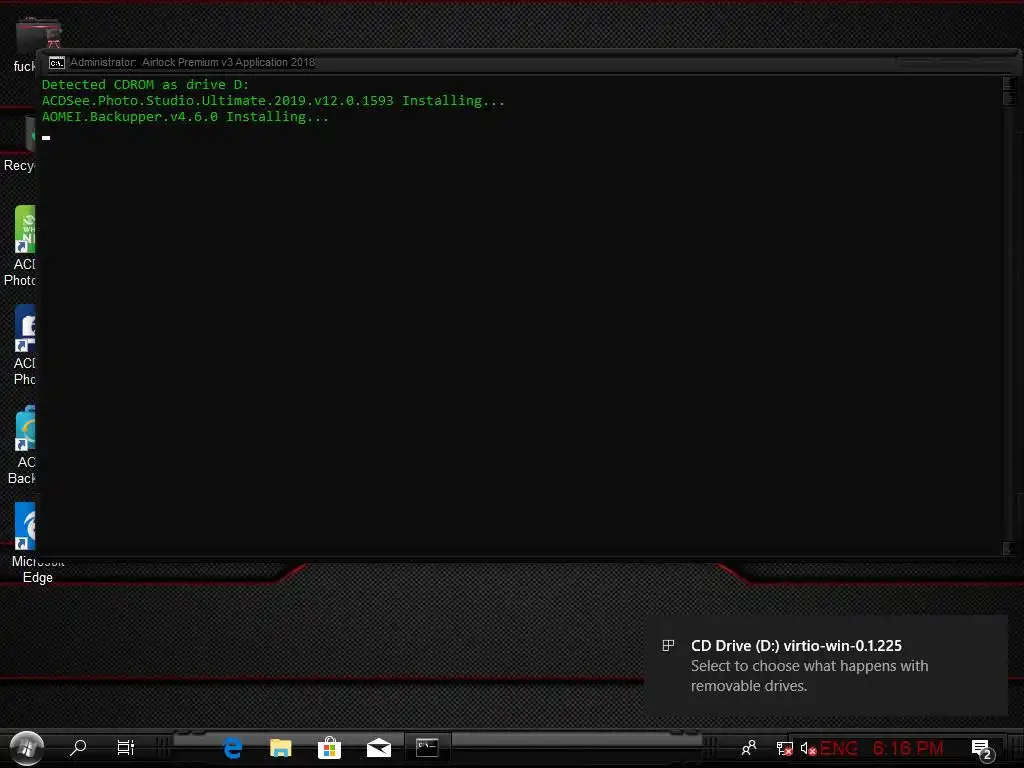Open People icon in system tray
Viewport: 1024px width, 768px height.
pyautogui.click(x=749, y=748)
